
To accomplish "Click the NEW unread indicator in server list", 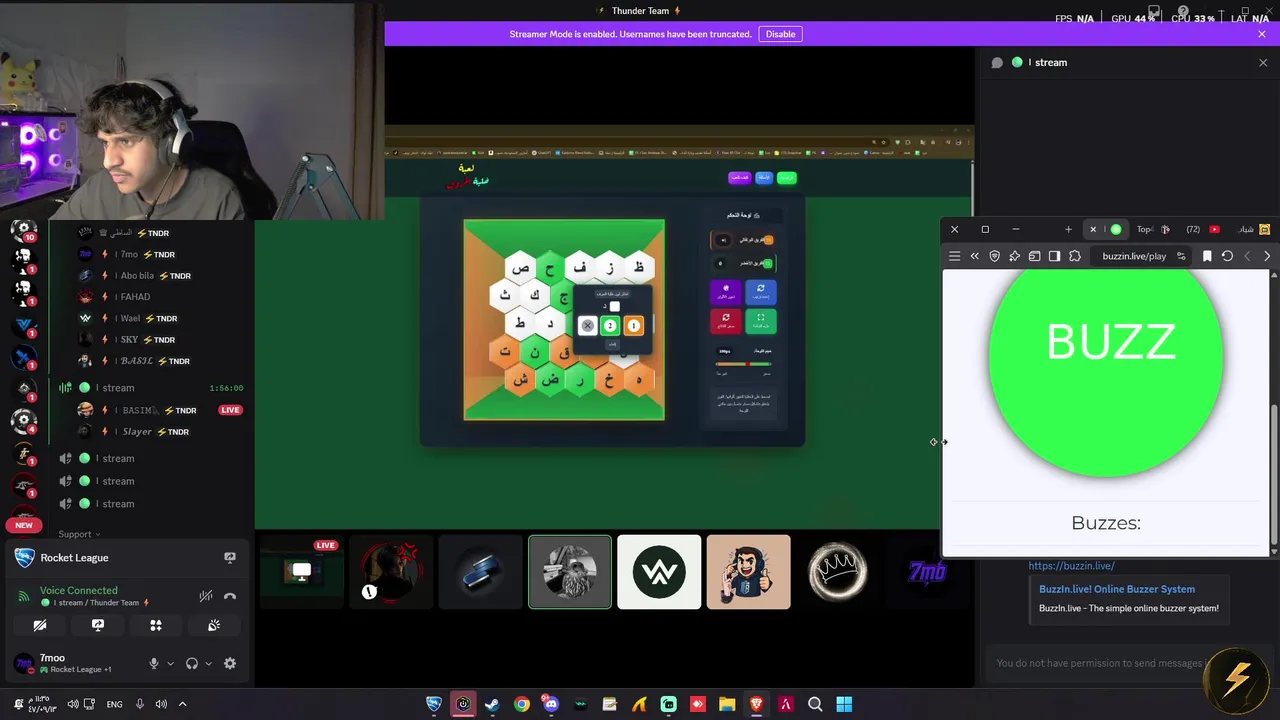I will coord(24,525).
